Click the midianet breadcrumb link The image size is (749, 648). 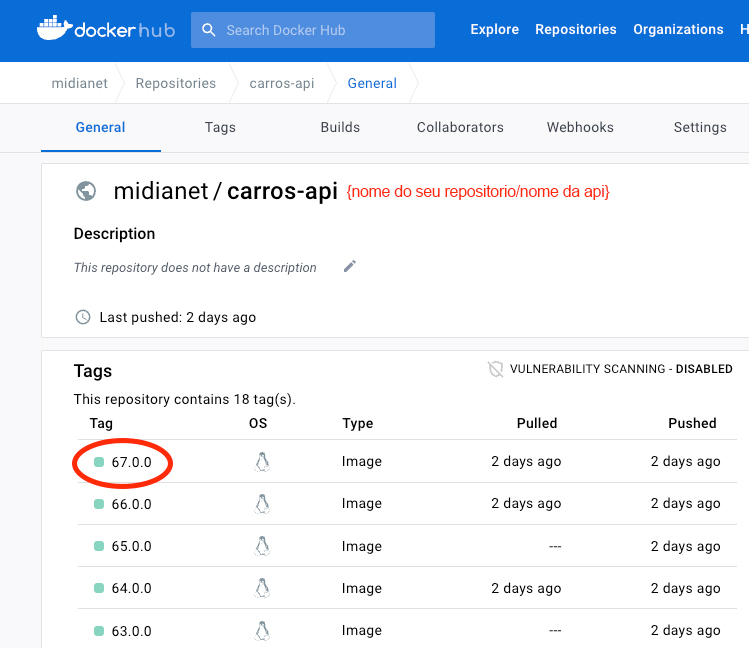tap(80, 83)
